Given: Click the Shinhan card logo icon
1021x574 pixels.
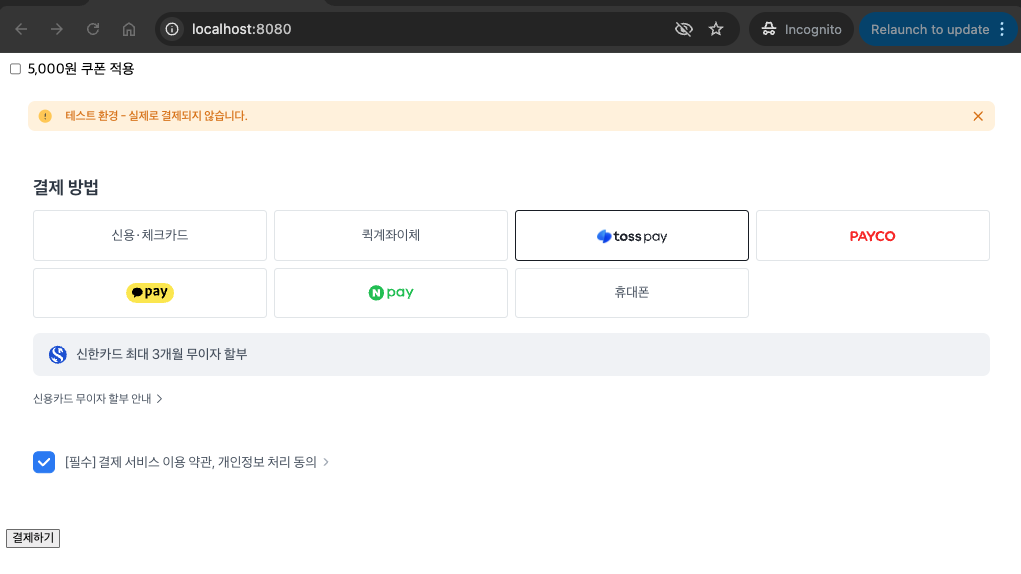Looking at the screenshot, I should point(57,355).
